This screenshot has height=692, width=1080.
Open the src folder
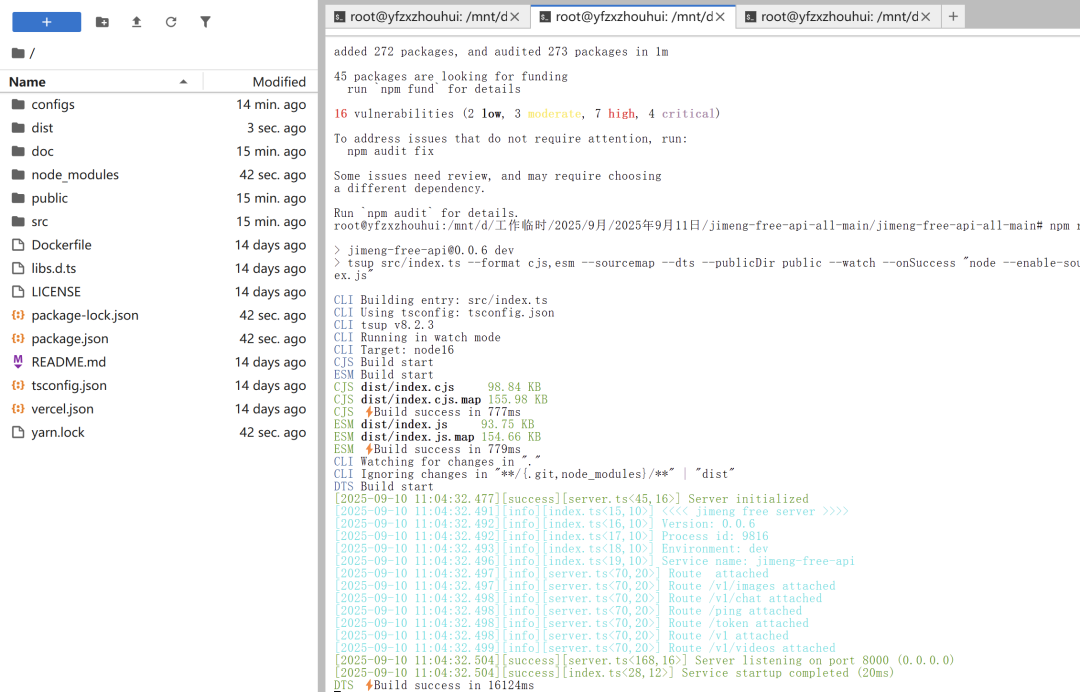39,222
